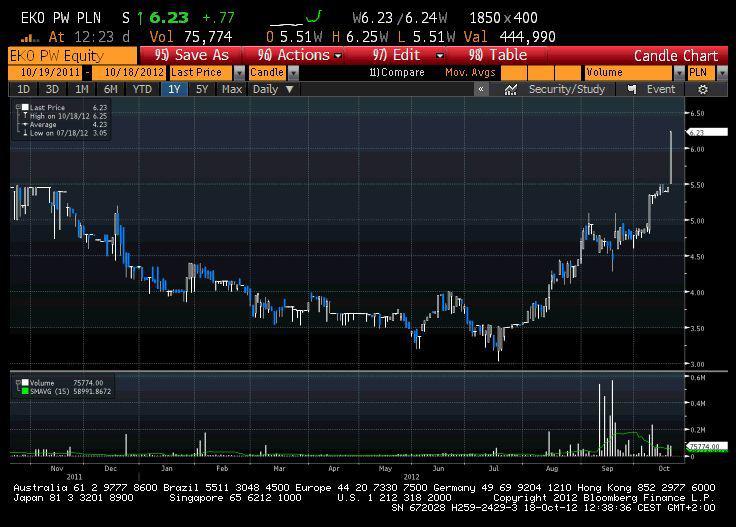This screenshot has width=736, height=527.
Task: Click the 96) Actions button
Action: pos(294,55)
